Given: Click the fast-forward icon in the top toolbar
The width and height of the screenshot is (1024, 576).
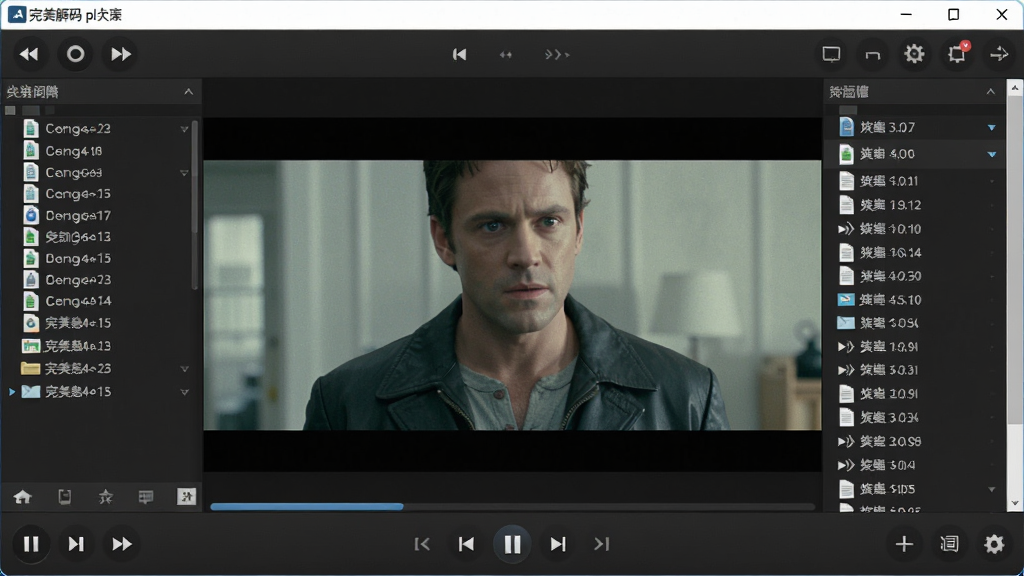Looking at the screenshot, I should click(x=121, y=54).
